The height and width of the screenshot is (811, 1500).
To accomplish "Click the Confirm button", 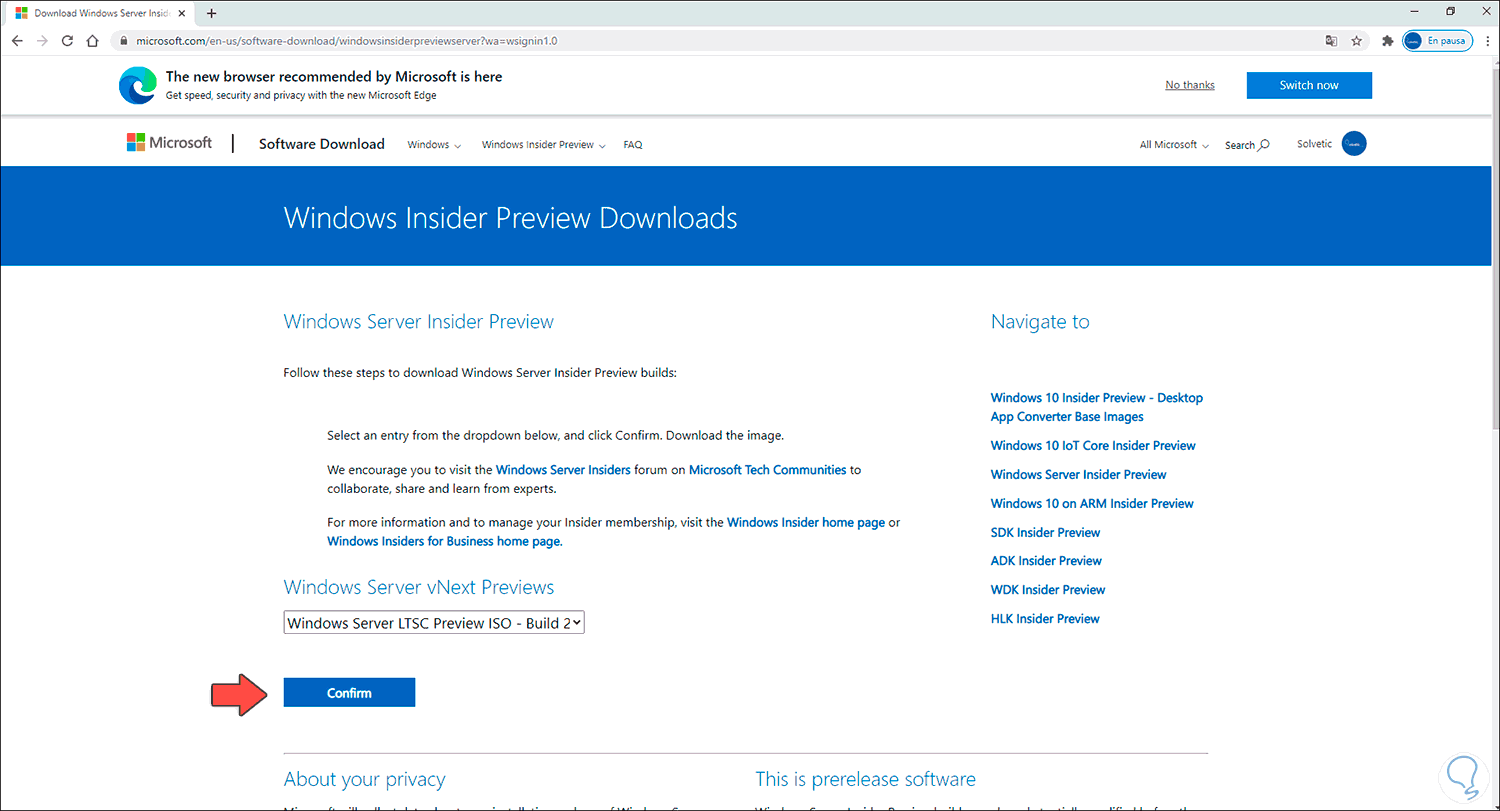I will (x=349, y=693).
